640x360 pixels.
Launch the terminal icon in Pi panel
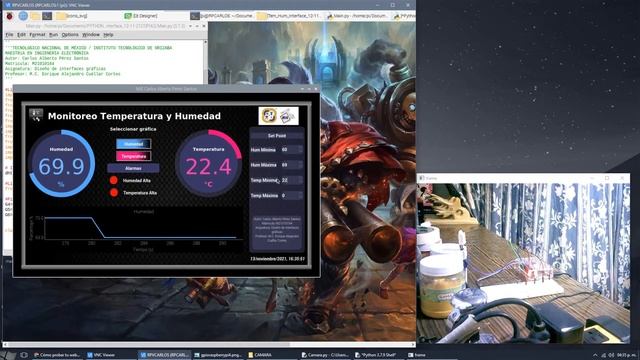coord(47,16)
